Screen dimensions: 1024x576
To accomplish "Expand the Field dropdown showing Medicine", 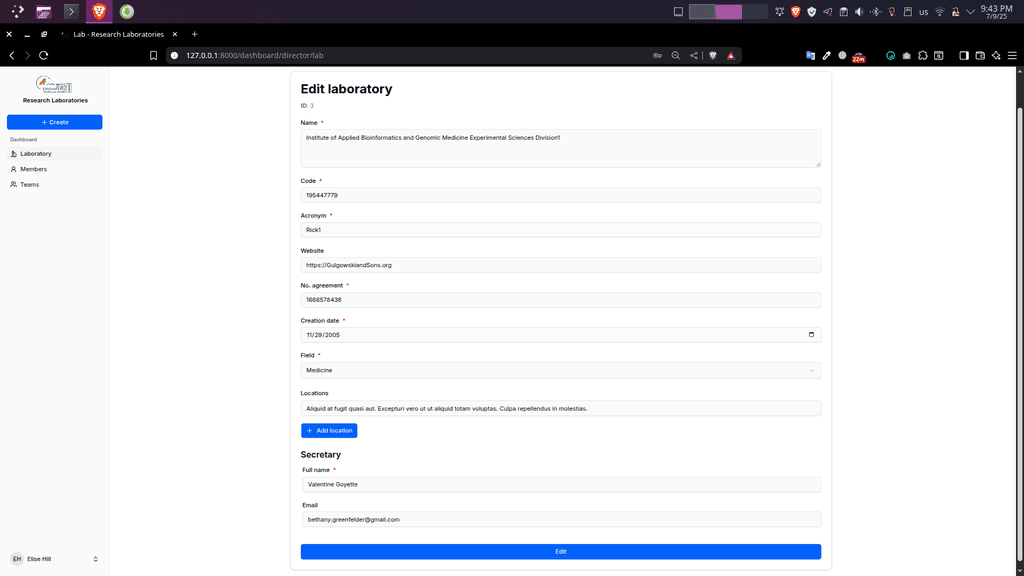I will click(x=560, y=370).
